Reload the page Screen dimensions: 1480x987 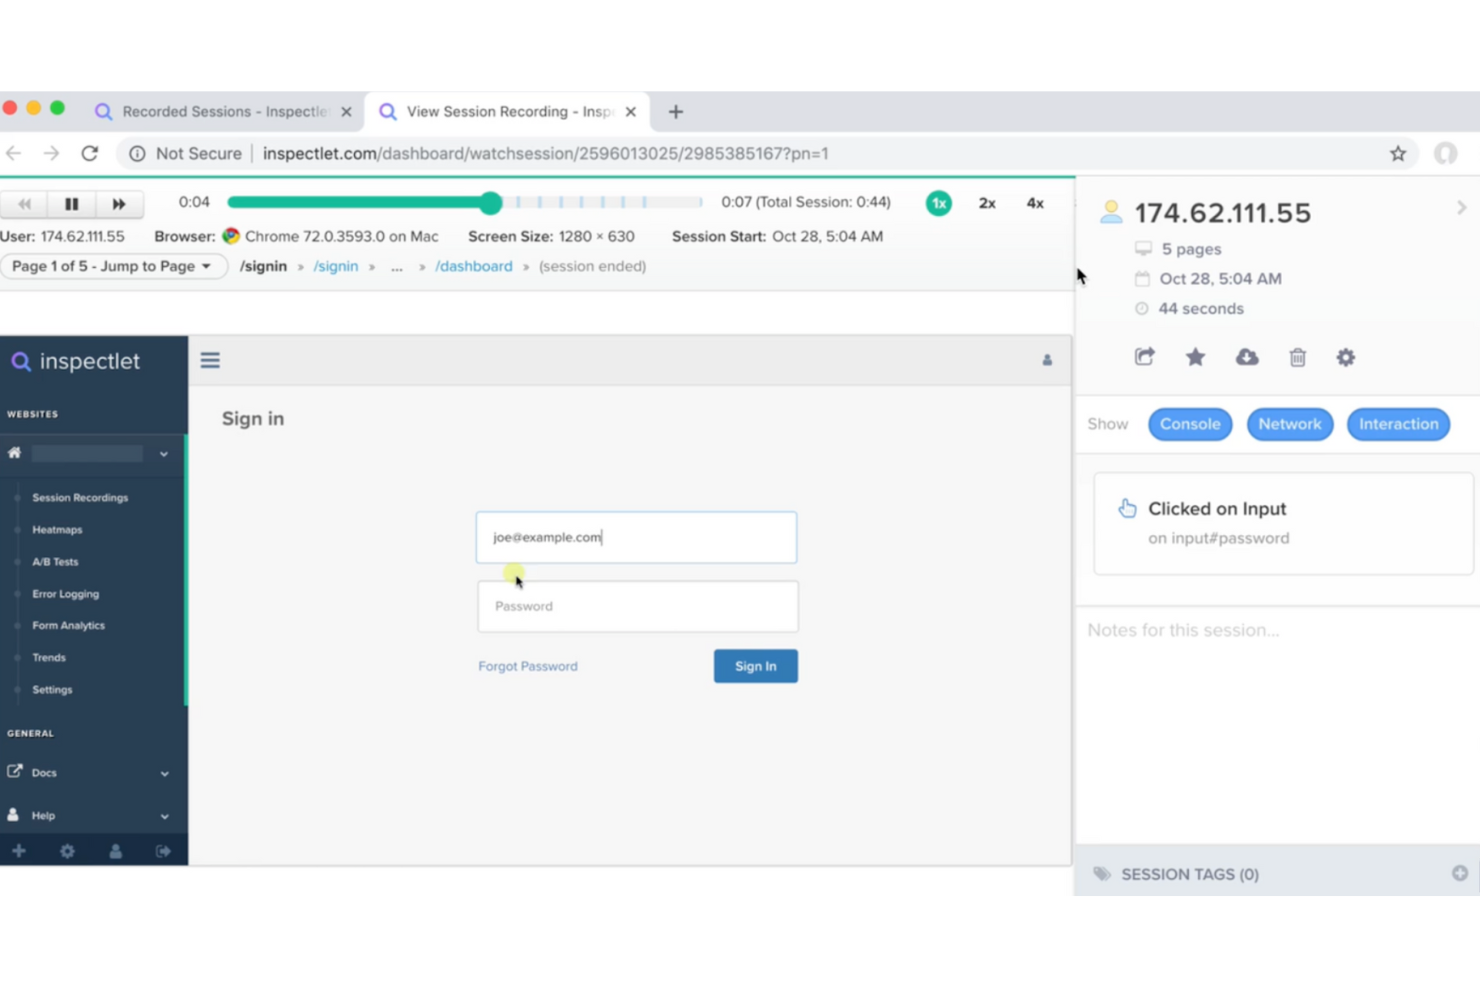point(90,153)
